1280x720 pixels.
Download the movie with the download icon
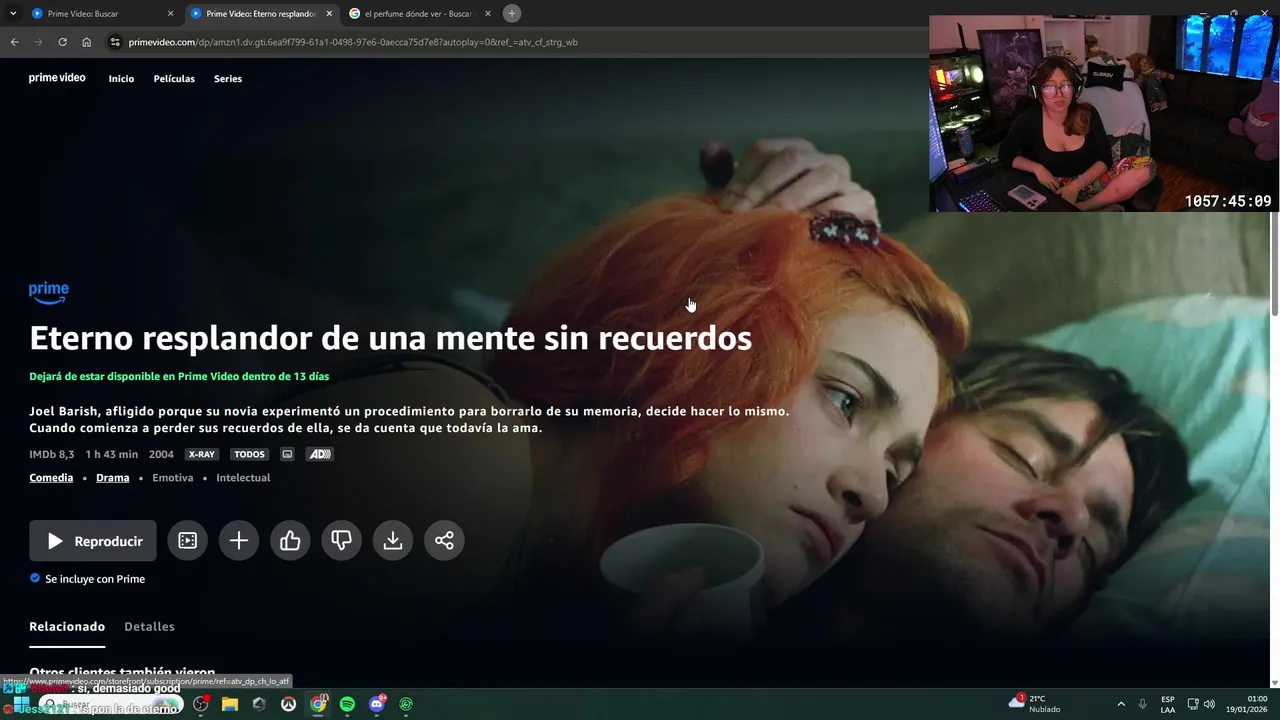(393, 541)
